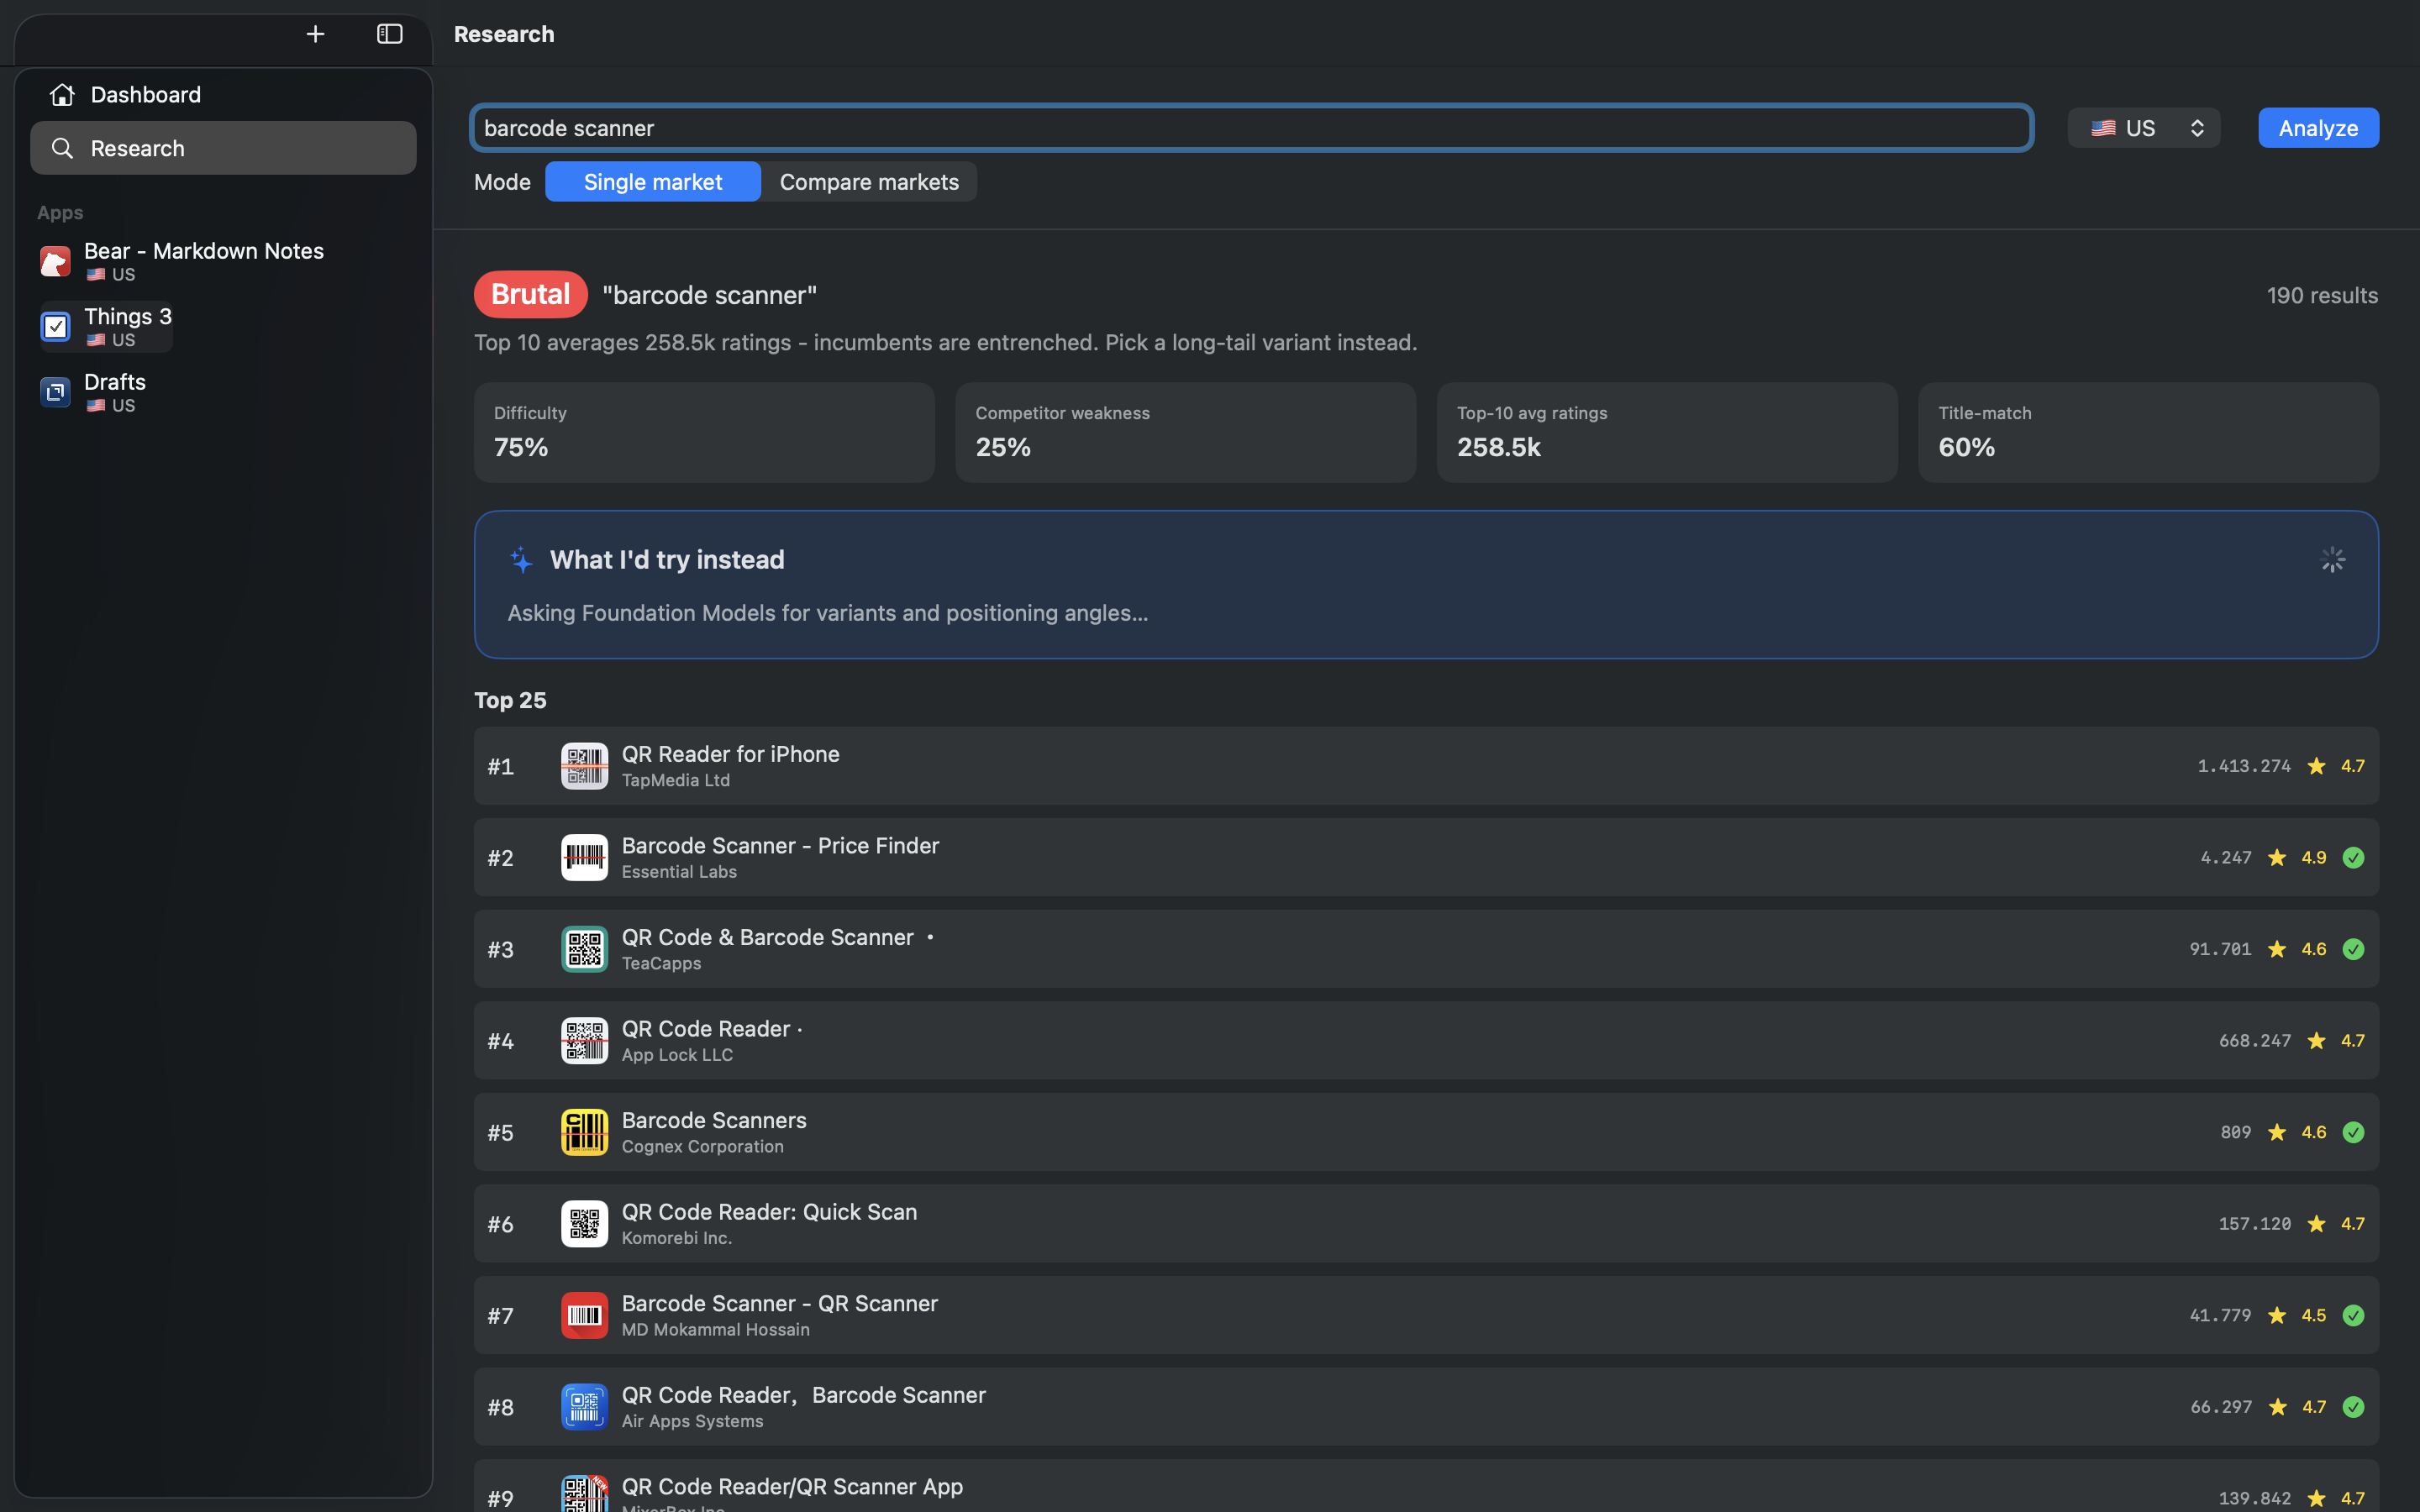This screenshot has width=2420, height=1512.
Task: Click the Bear app icon
Action: pos(55,261)
